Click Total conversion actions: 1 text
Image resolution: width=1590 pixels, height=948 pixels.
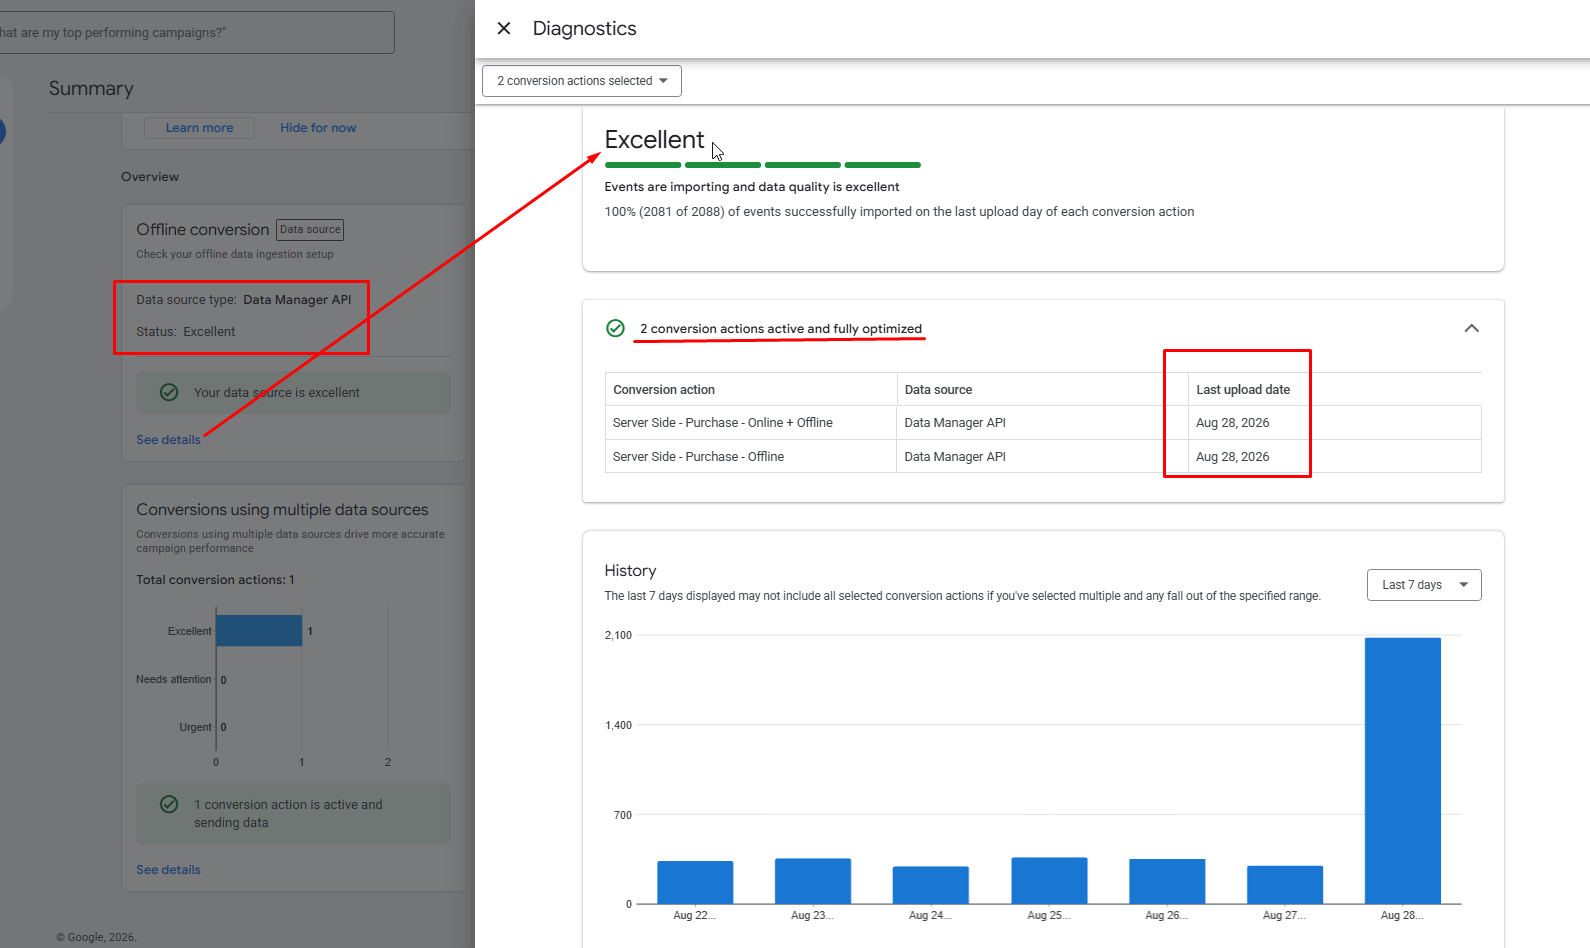215,580
